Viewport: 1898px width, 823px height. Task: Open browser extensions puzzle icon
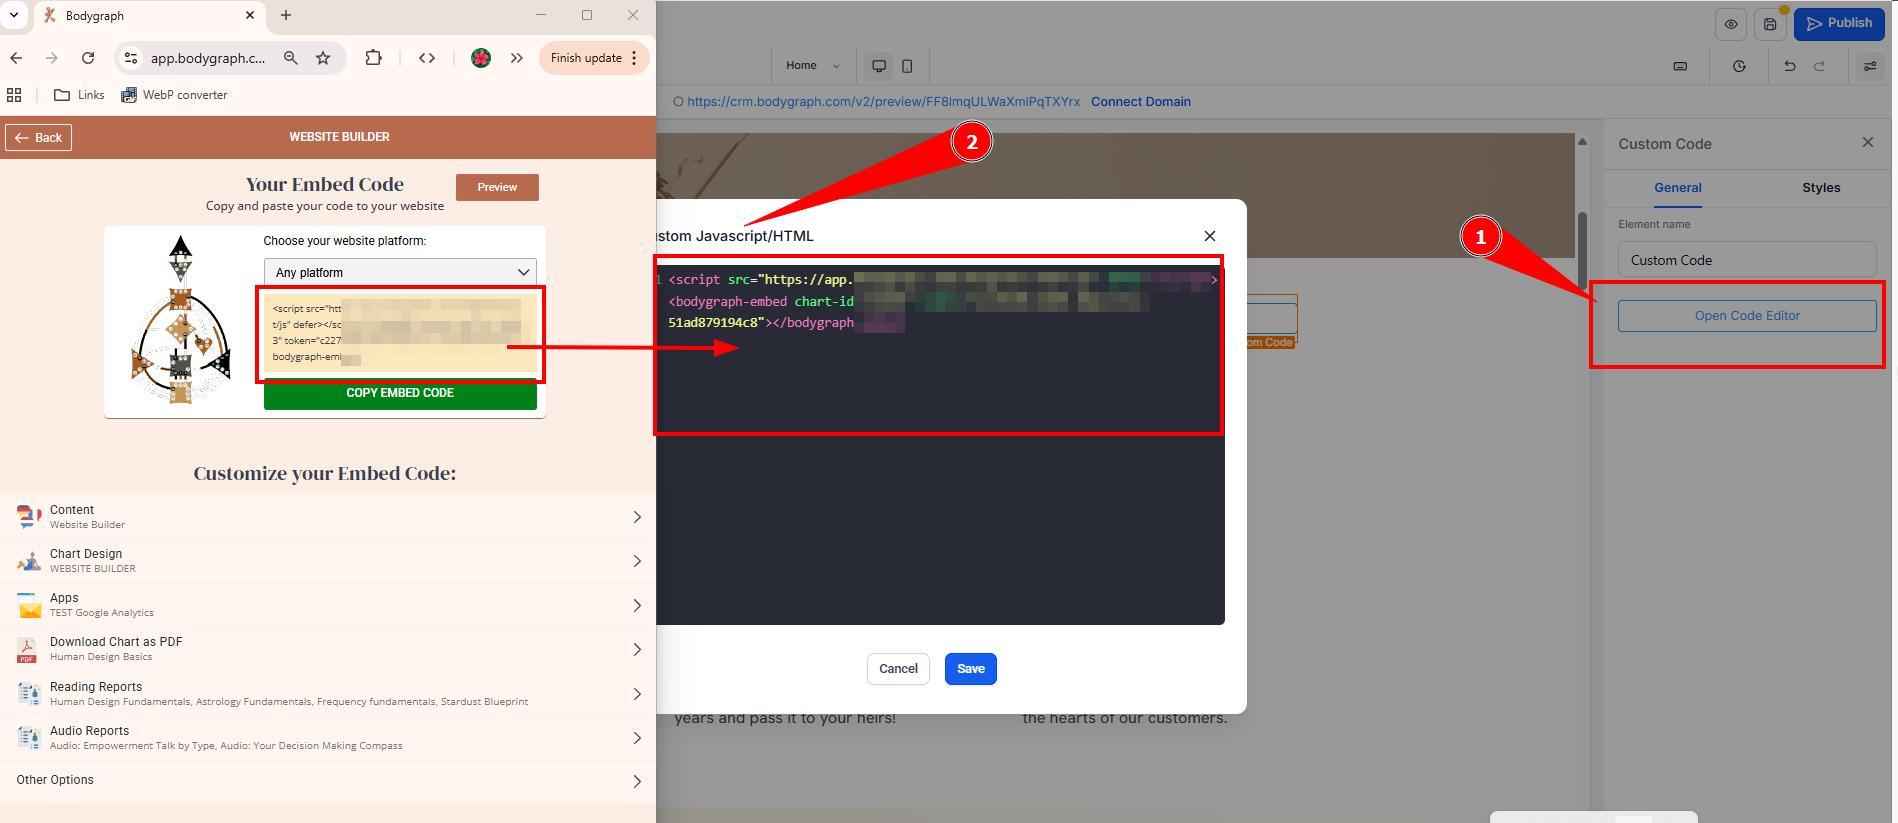point(373,58)
